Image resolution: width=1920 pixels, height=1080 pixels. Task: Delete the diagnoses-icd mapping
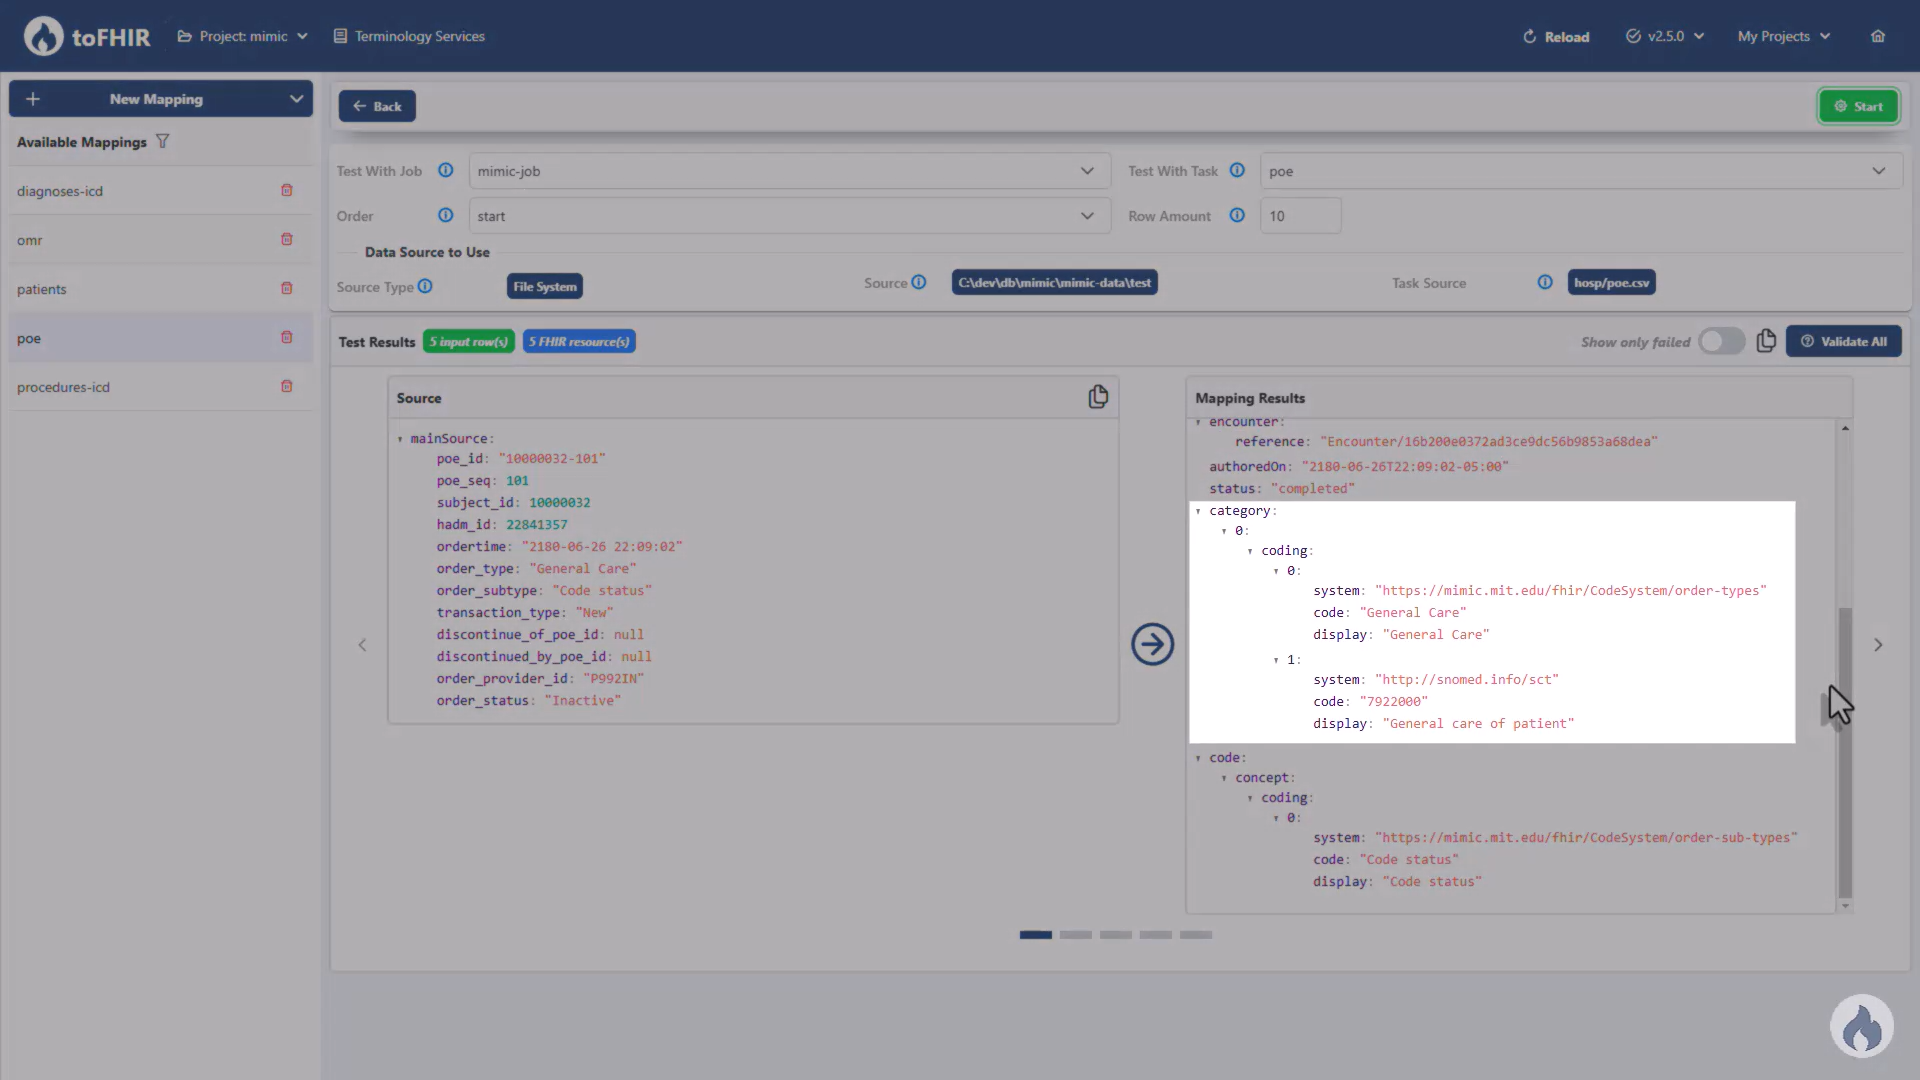[286, 190]
